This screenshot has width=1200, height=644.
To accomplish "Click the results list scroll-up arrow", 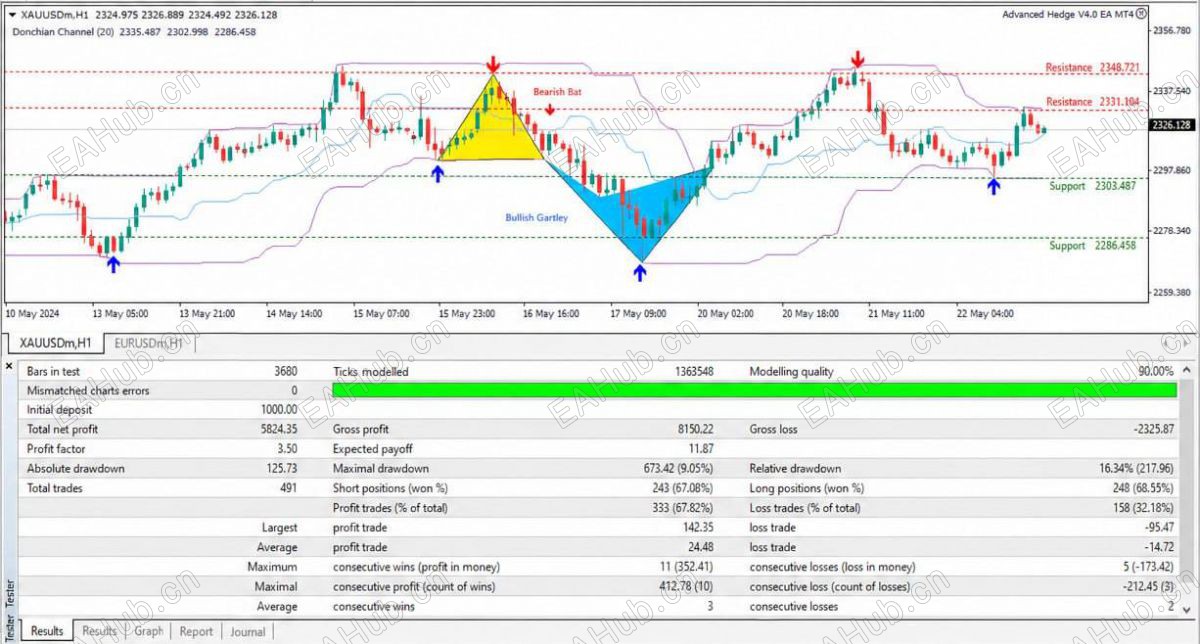I will tap(1188, 370).
